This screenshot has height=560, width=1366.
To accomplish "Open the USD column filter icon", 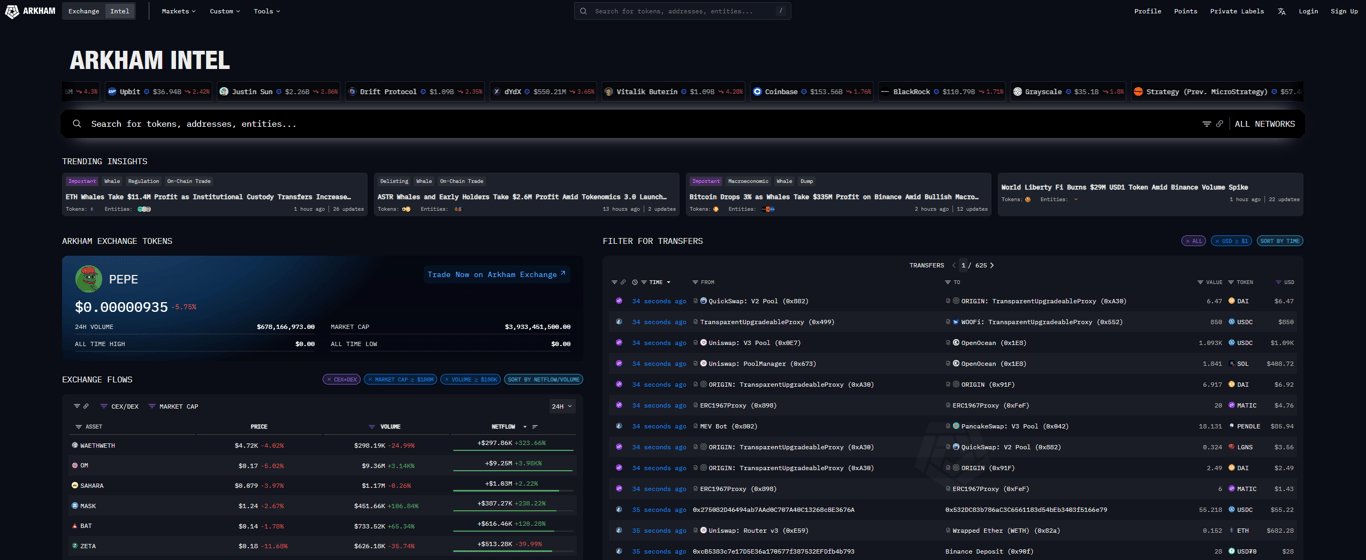I will [x=1278, y=282].
